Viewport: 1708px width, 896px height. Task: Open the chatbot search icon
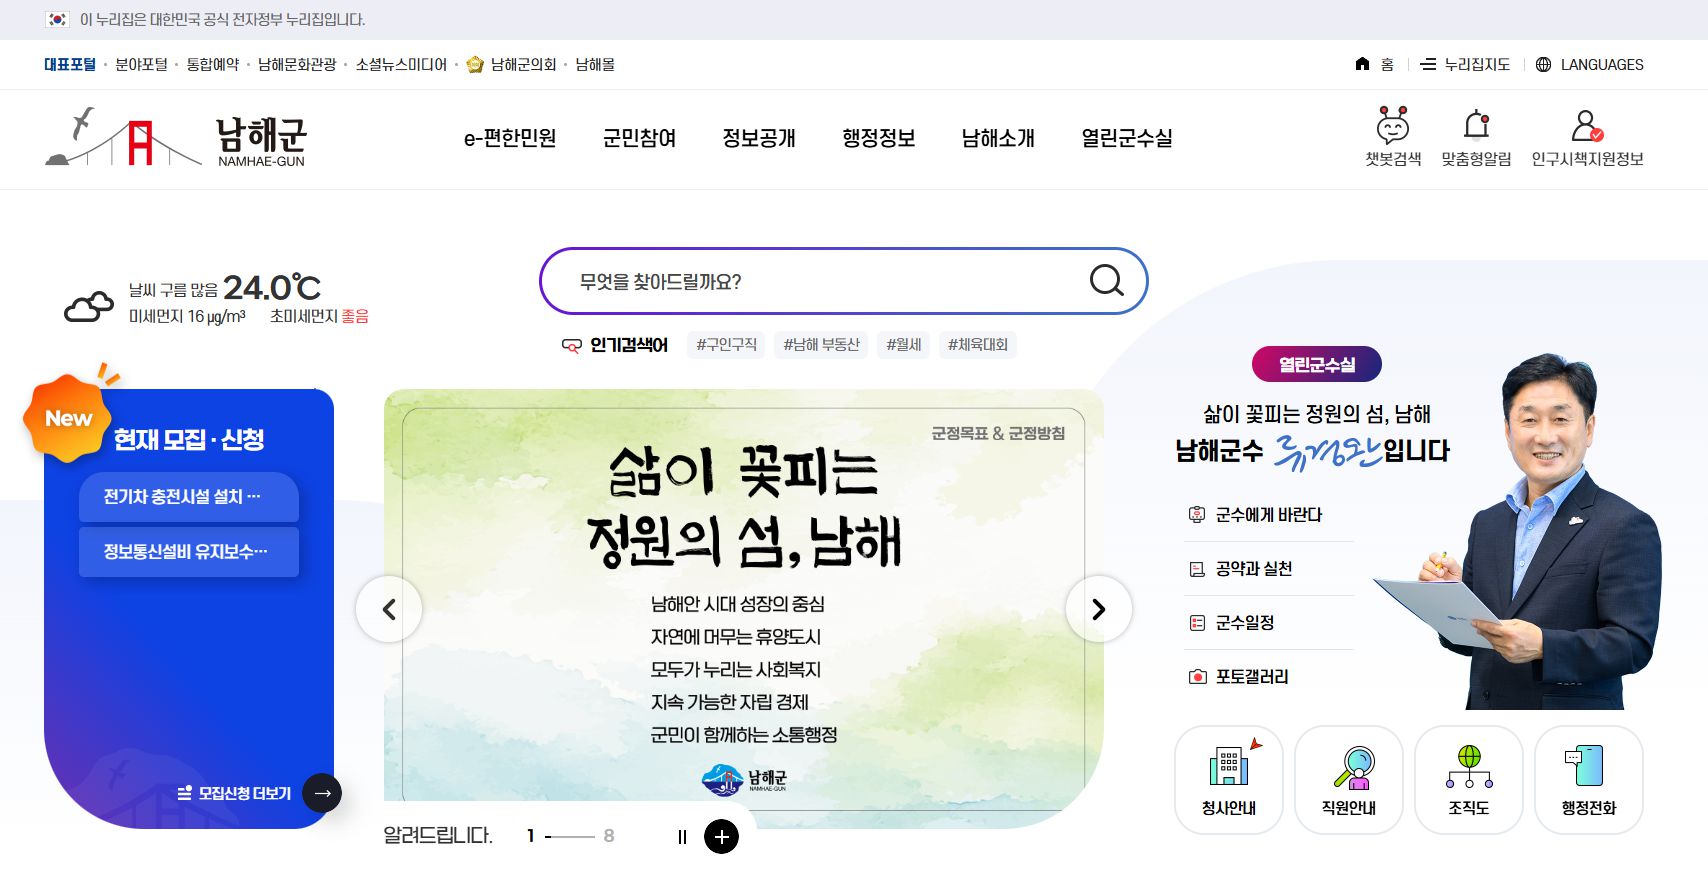point(1393,125)
